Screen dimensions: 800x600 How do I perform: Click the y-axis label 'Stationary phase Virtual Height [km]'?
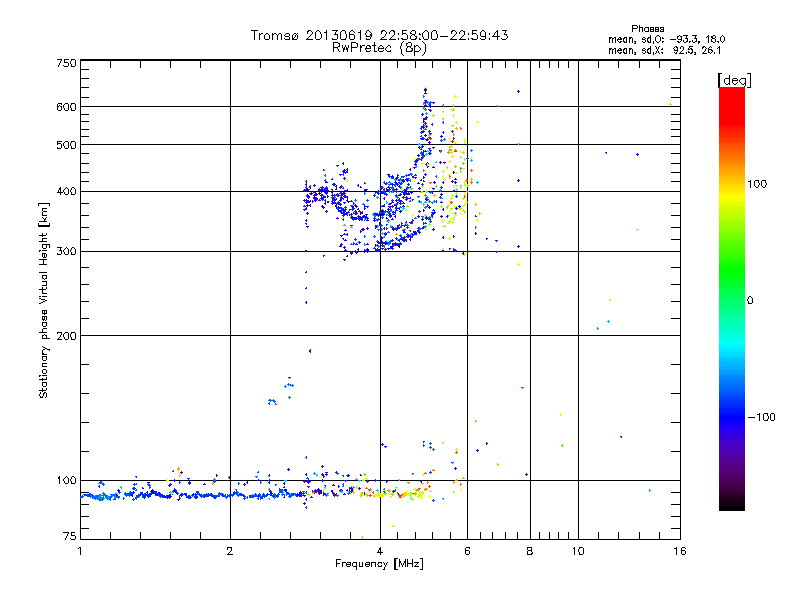[44, 300]
